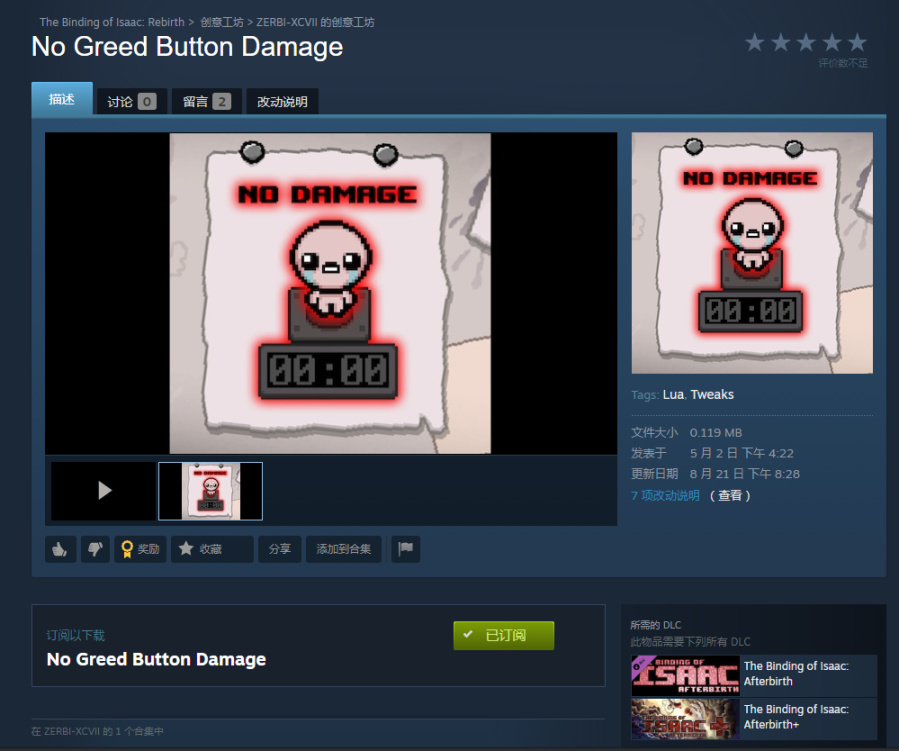Open the 讨论 discussions tab
This screenshot has height=751, width=899.
point(132,101)
